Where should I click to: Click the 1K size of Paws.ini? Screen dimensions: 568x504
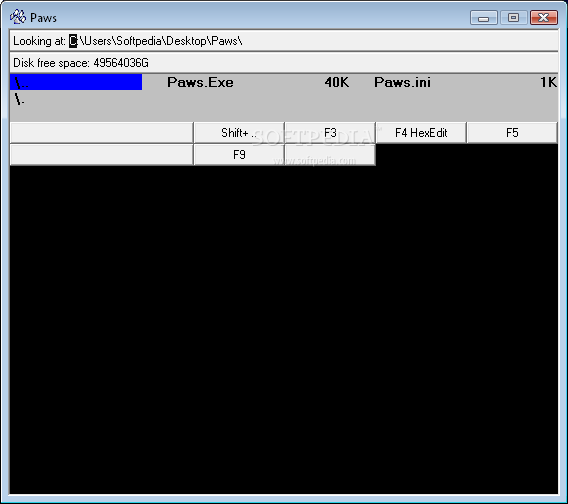(548, 82)
